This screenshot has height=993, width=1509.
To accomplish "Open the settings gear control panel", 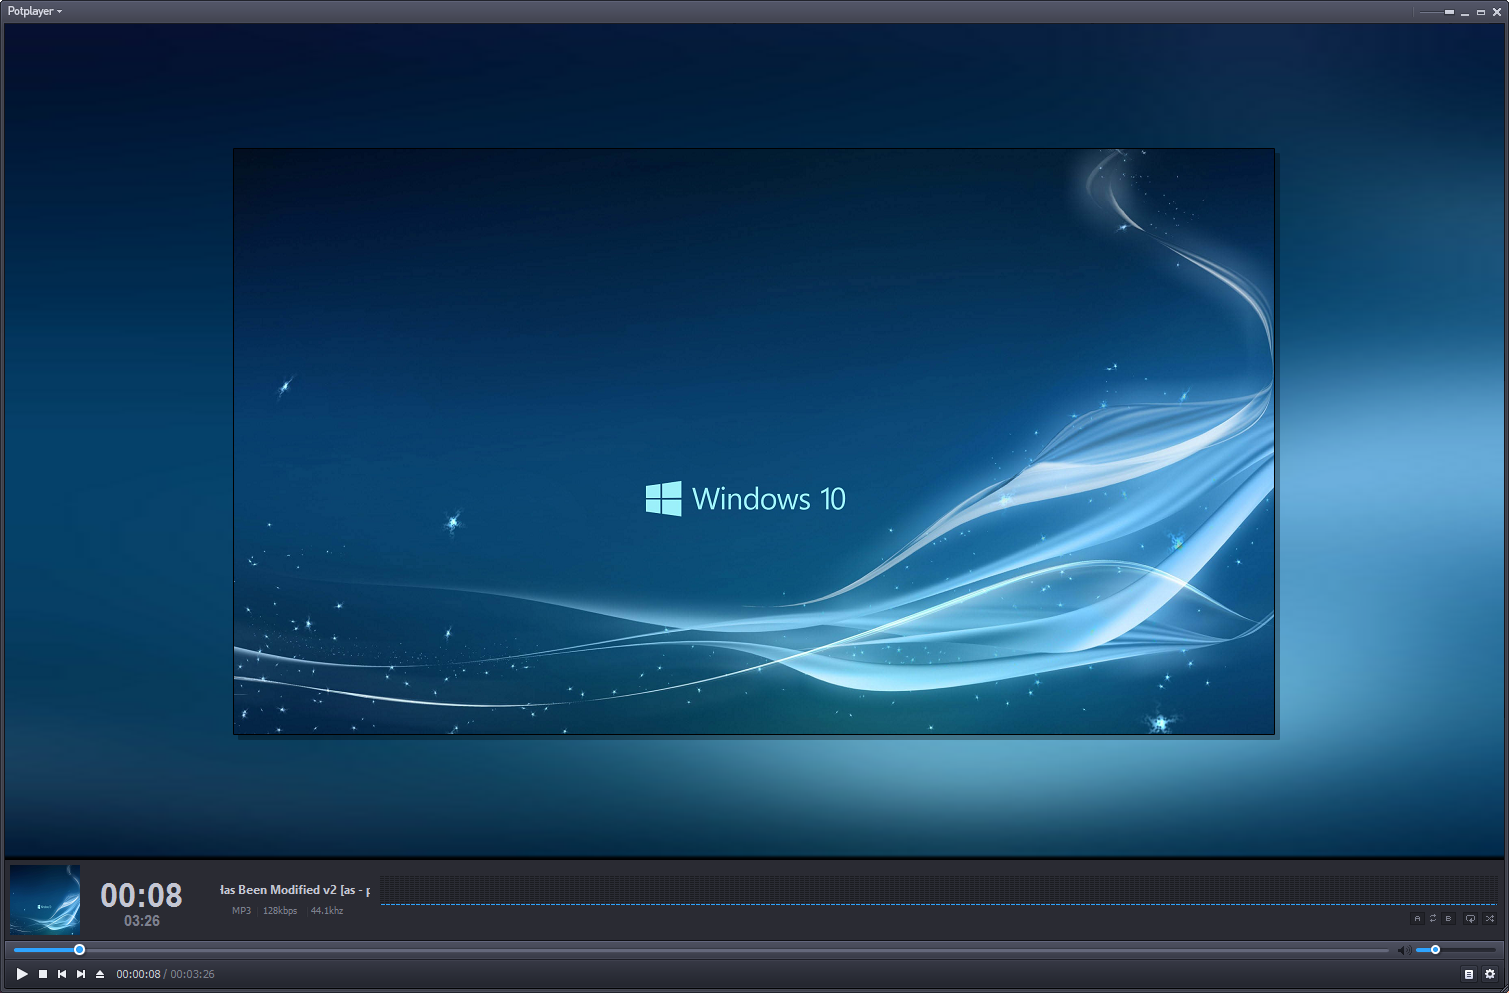I will [1490, 974].
